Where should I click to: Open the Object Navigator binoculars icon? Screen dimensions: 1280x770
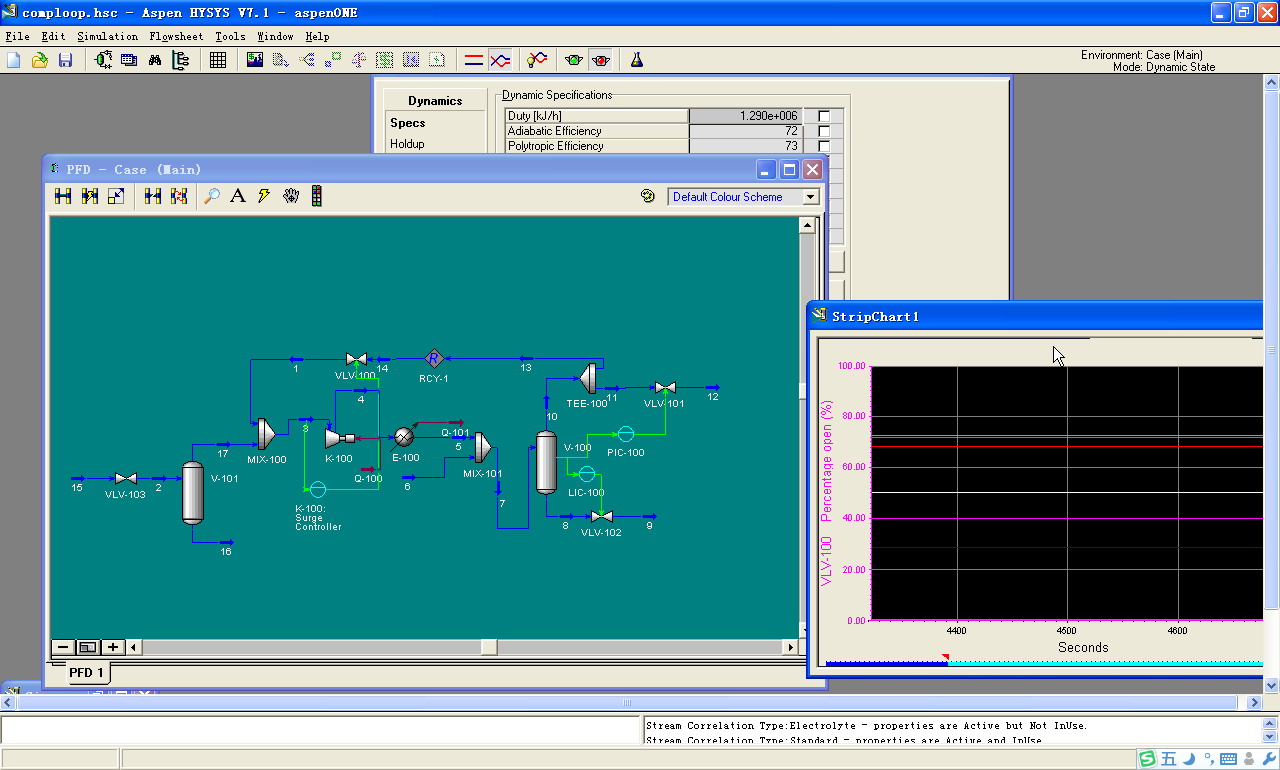tap(155, 60)
